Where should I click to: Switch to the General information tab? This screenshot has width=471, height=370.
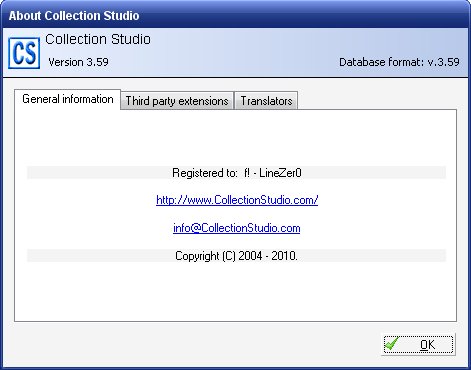pos(67,99)
